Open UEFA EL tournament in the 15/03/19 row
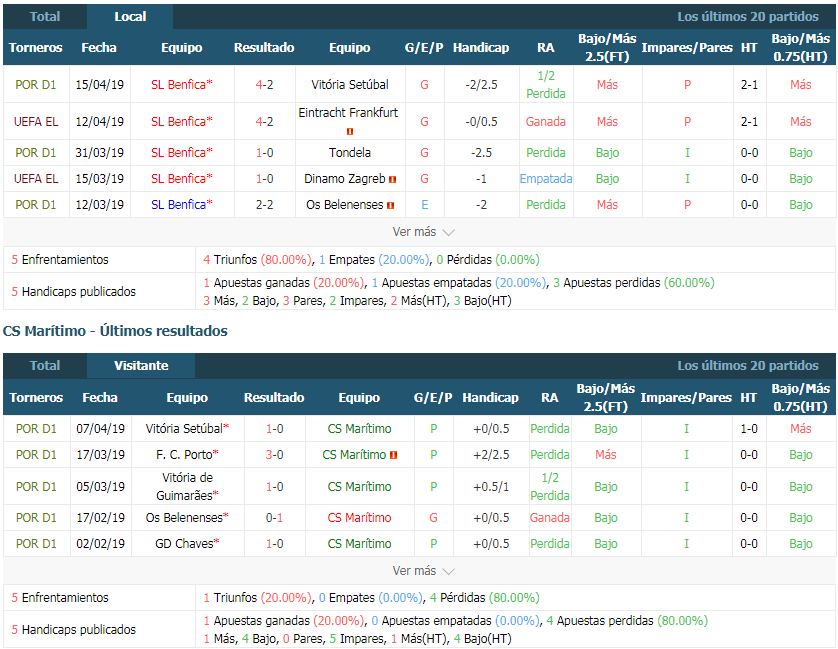Screen dimensions: 838x649 36,179
